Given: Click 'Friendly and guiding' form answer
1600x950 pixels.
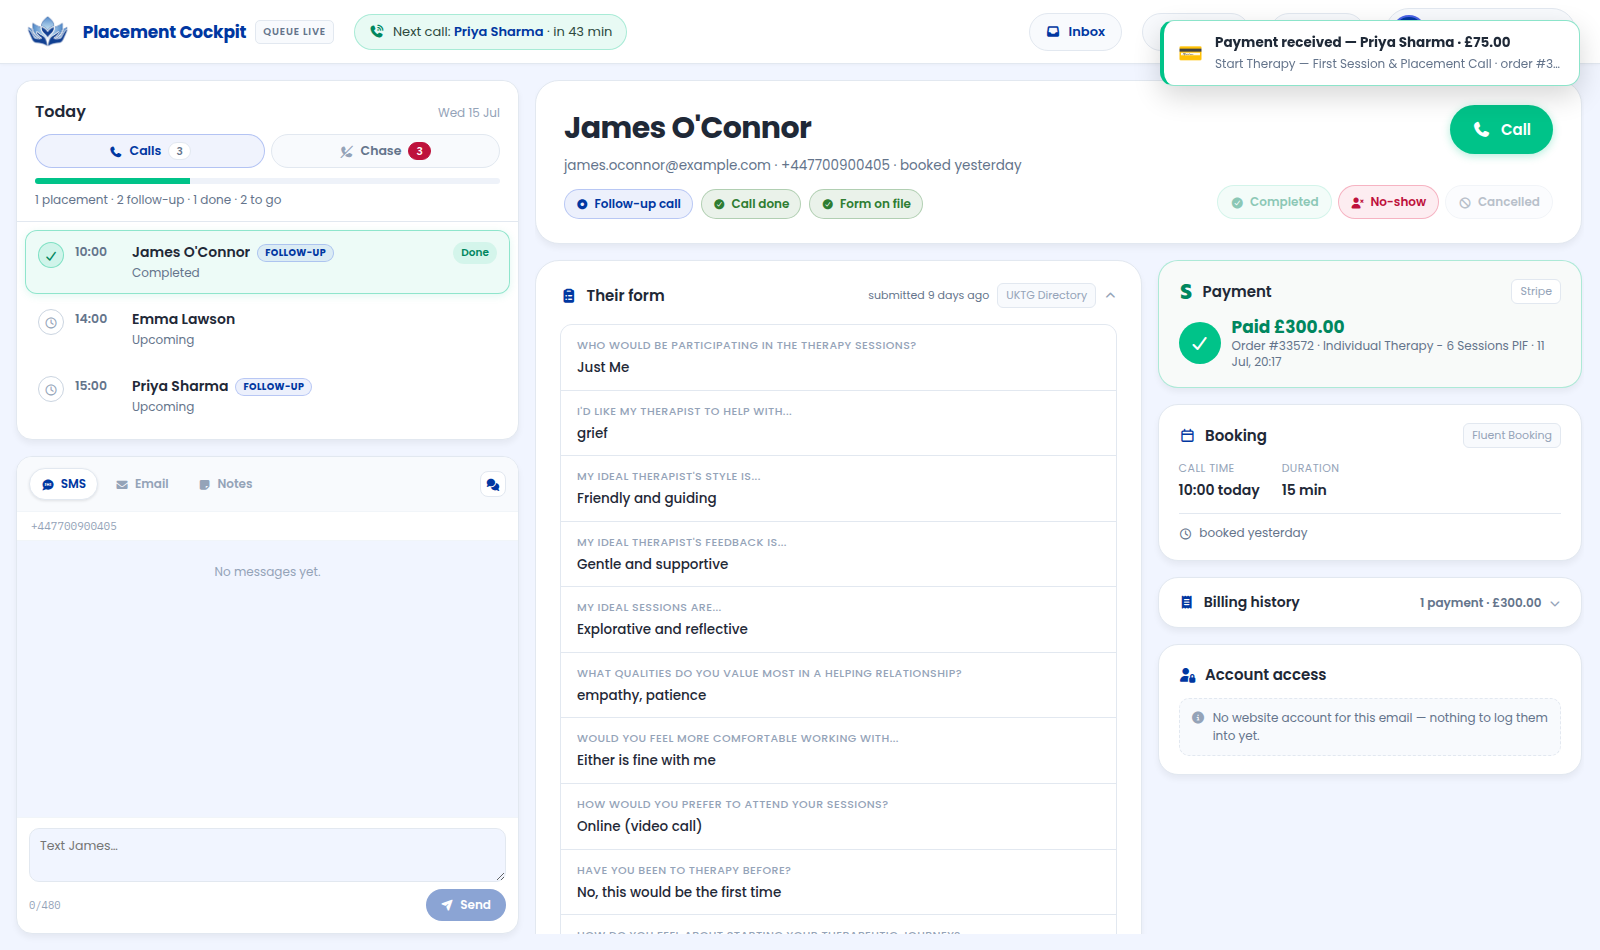Looking at the screenshot, I should click(x=647, y=499).
